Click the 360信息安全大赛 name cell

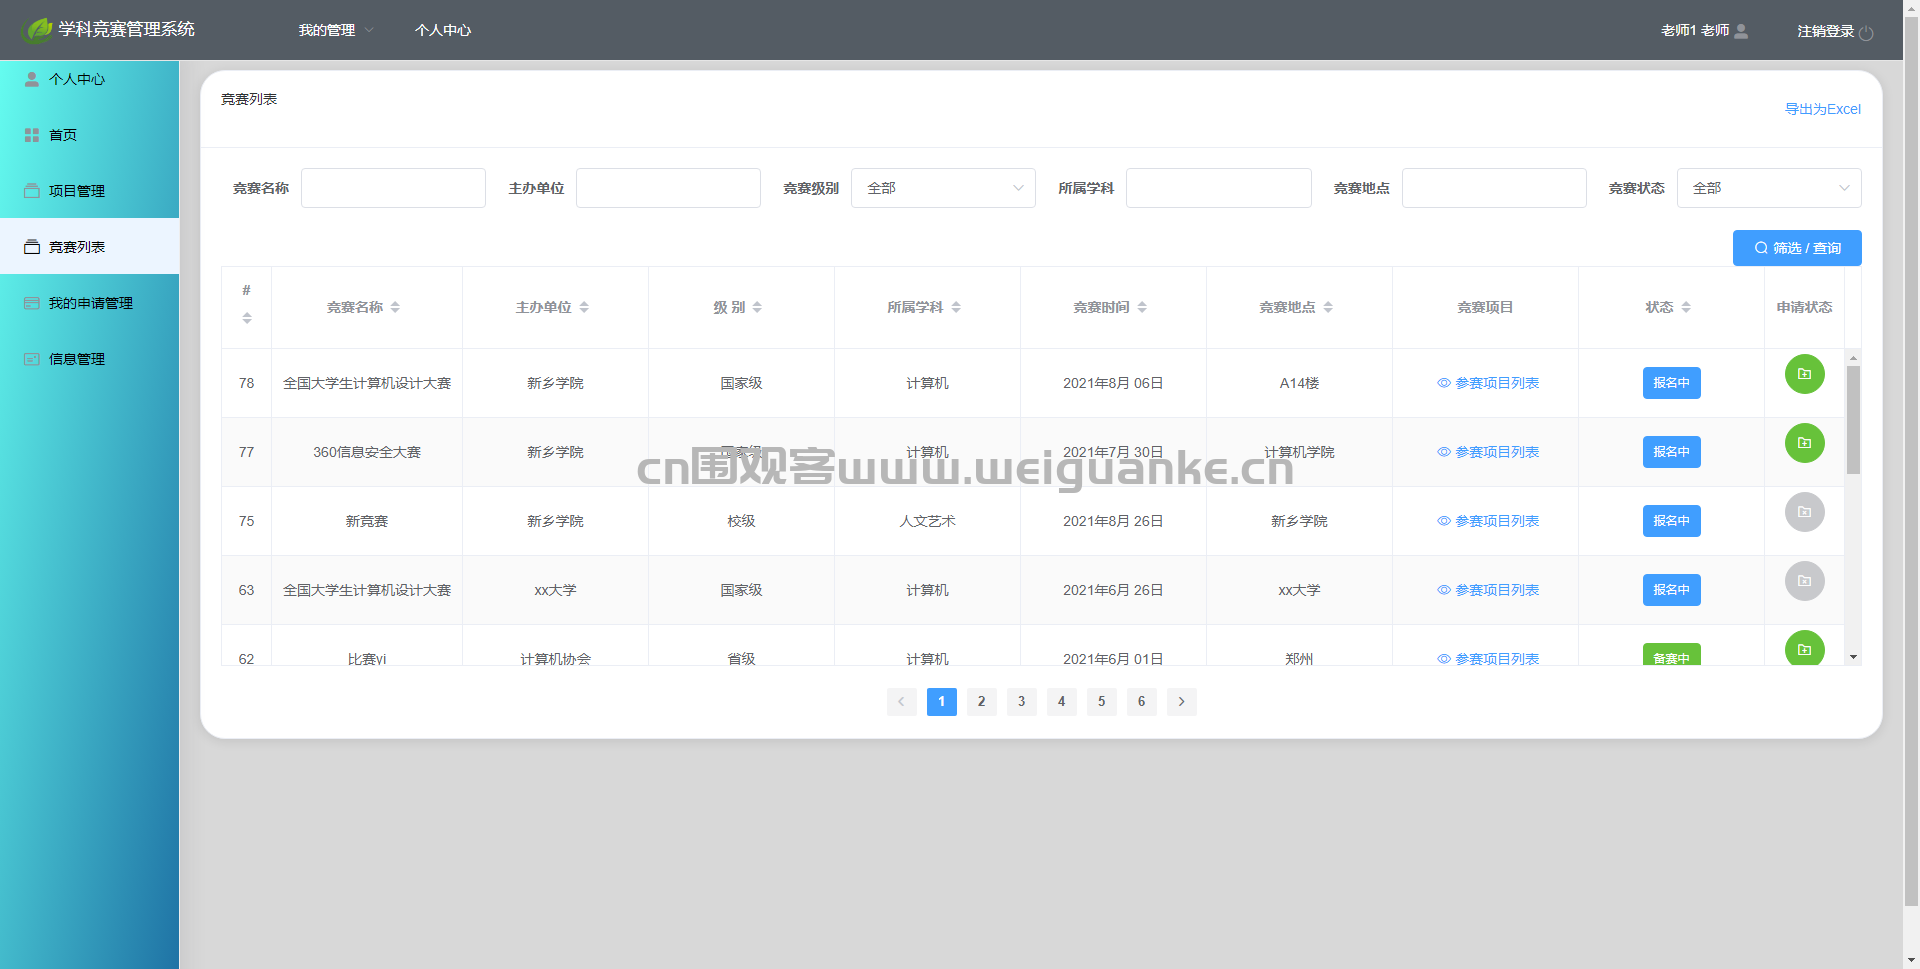[367, 452]
